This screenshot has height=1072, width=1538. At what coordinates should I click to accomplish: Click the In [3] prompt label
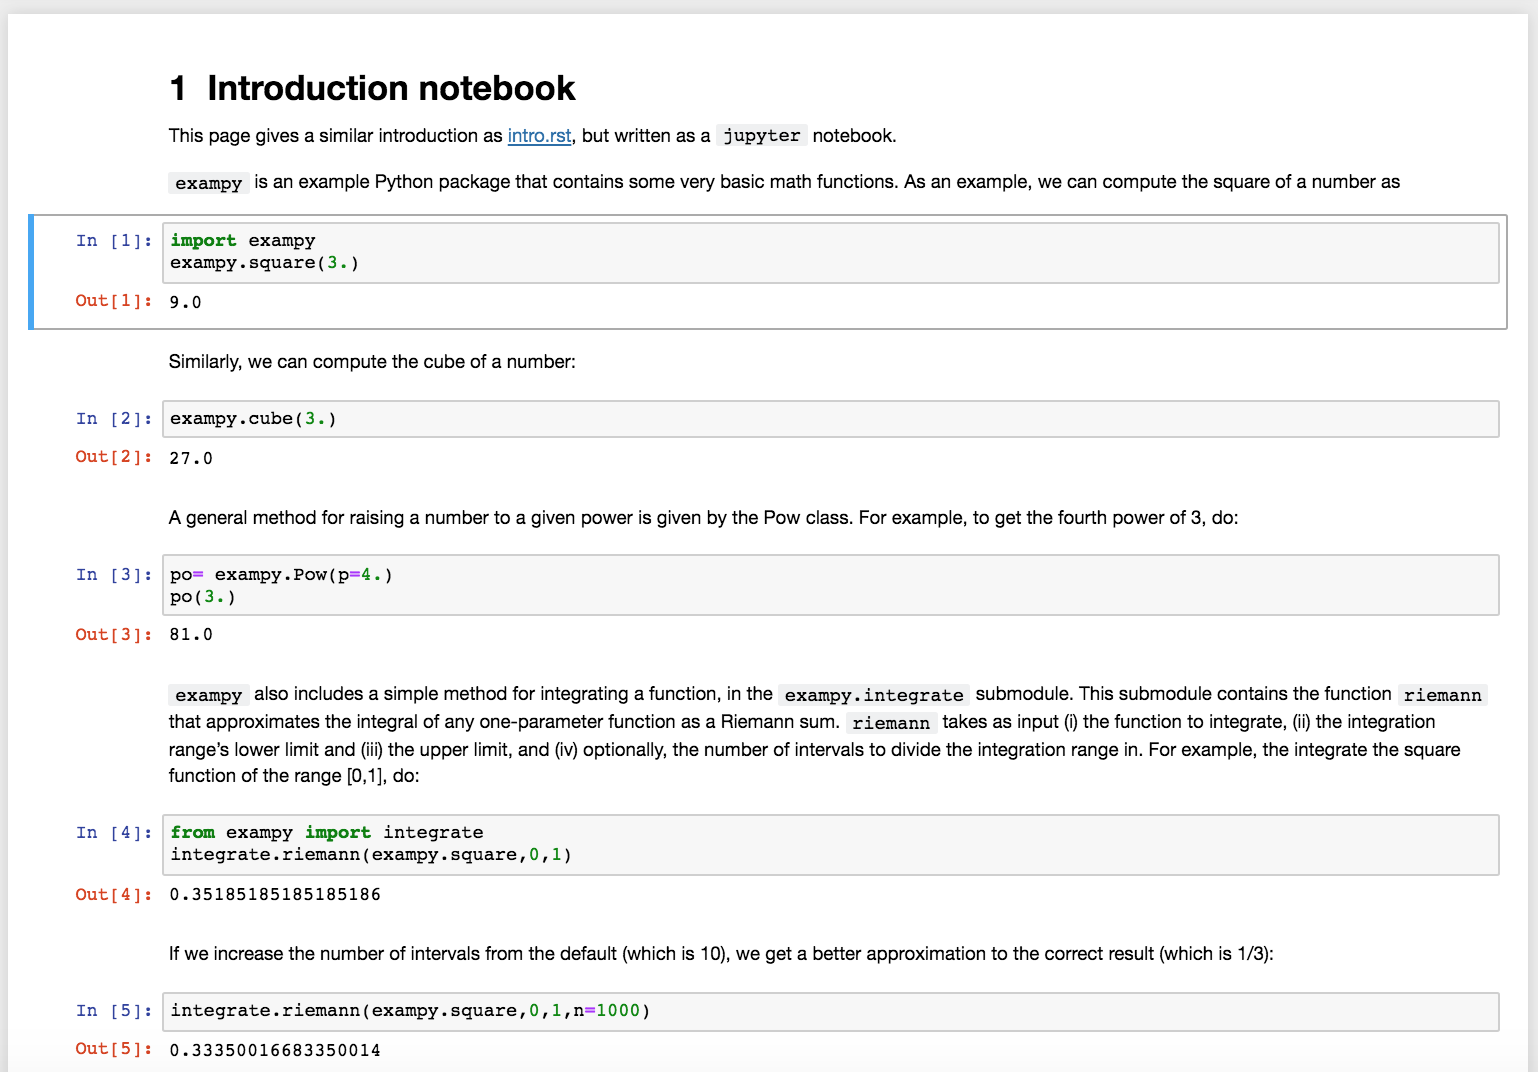(114, 575)
